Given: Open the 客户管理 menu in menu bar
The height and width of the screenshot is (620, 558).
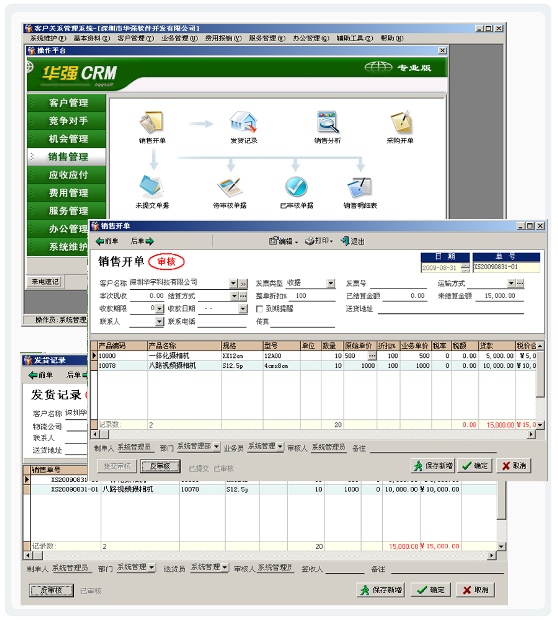Looking at the screenshot, I should coord(135,38).
